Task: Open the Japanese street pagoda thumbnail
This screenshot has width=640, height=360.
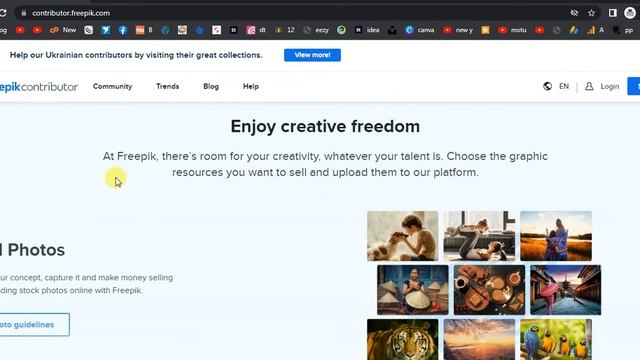Action: (x=566, y=290)
